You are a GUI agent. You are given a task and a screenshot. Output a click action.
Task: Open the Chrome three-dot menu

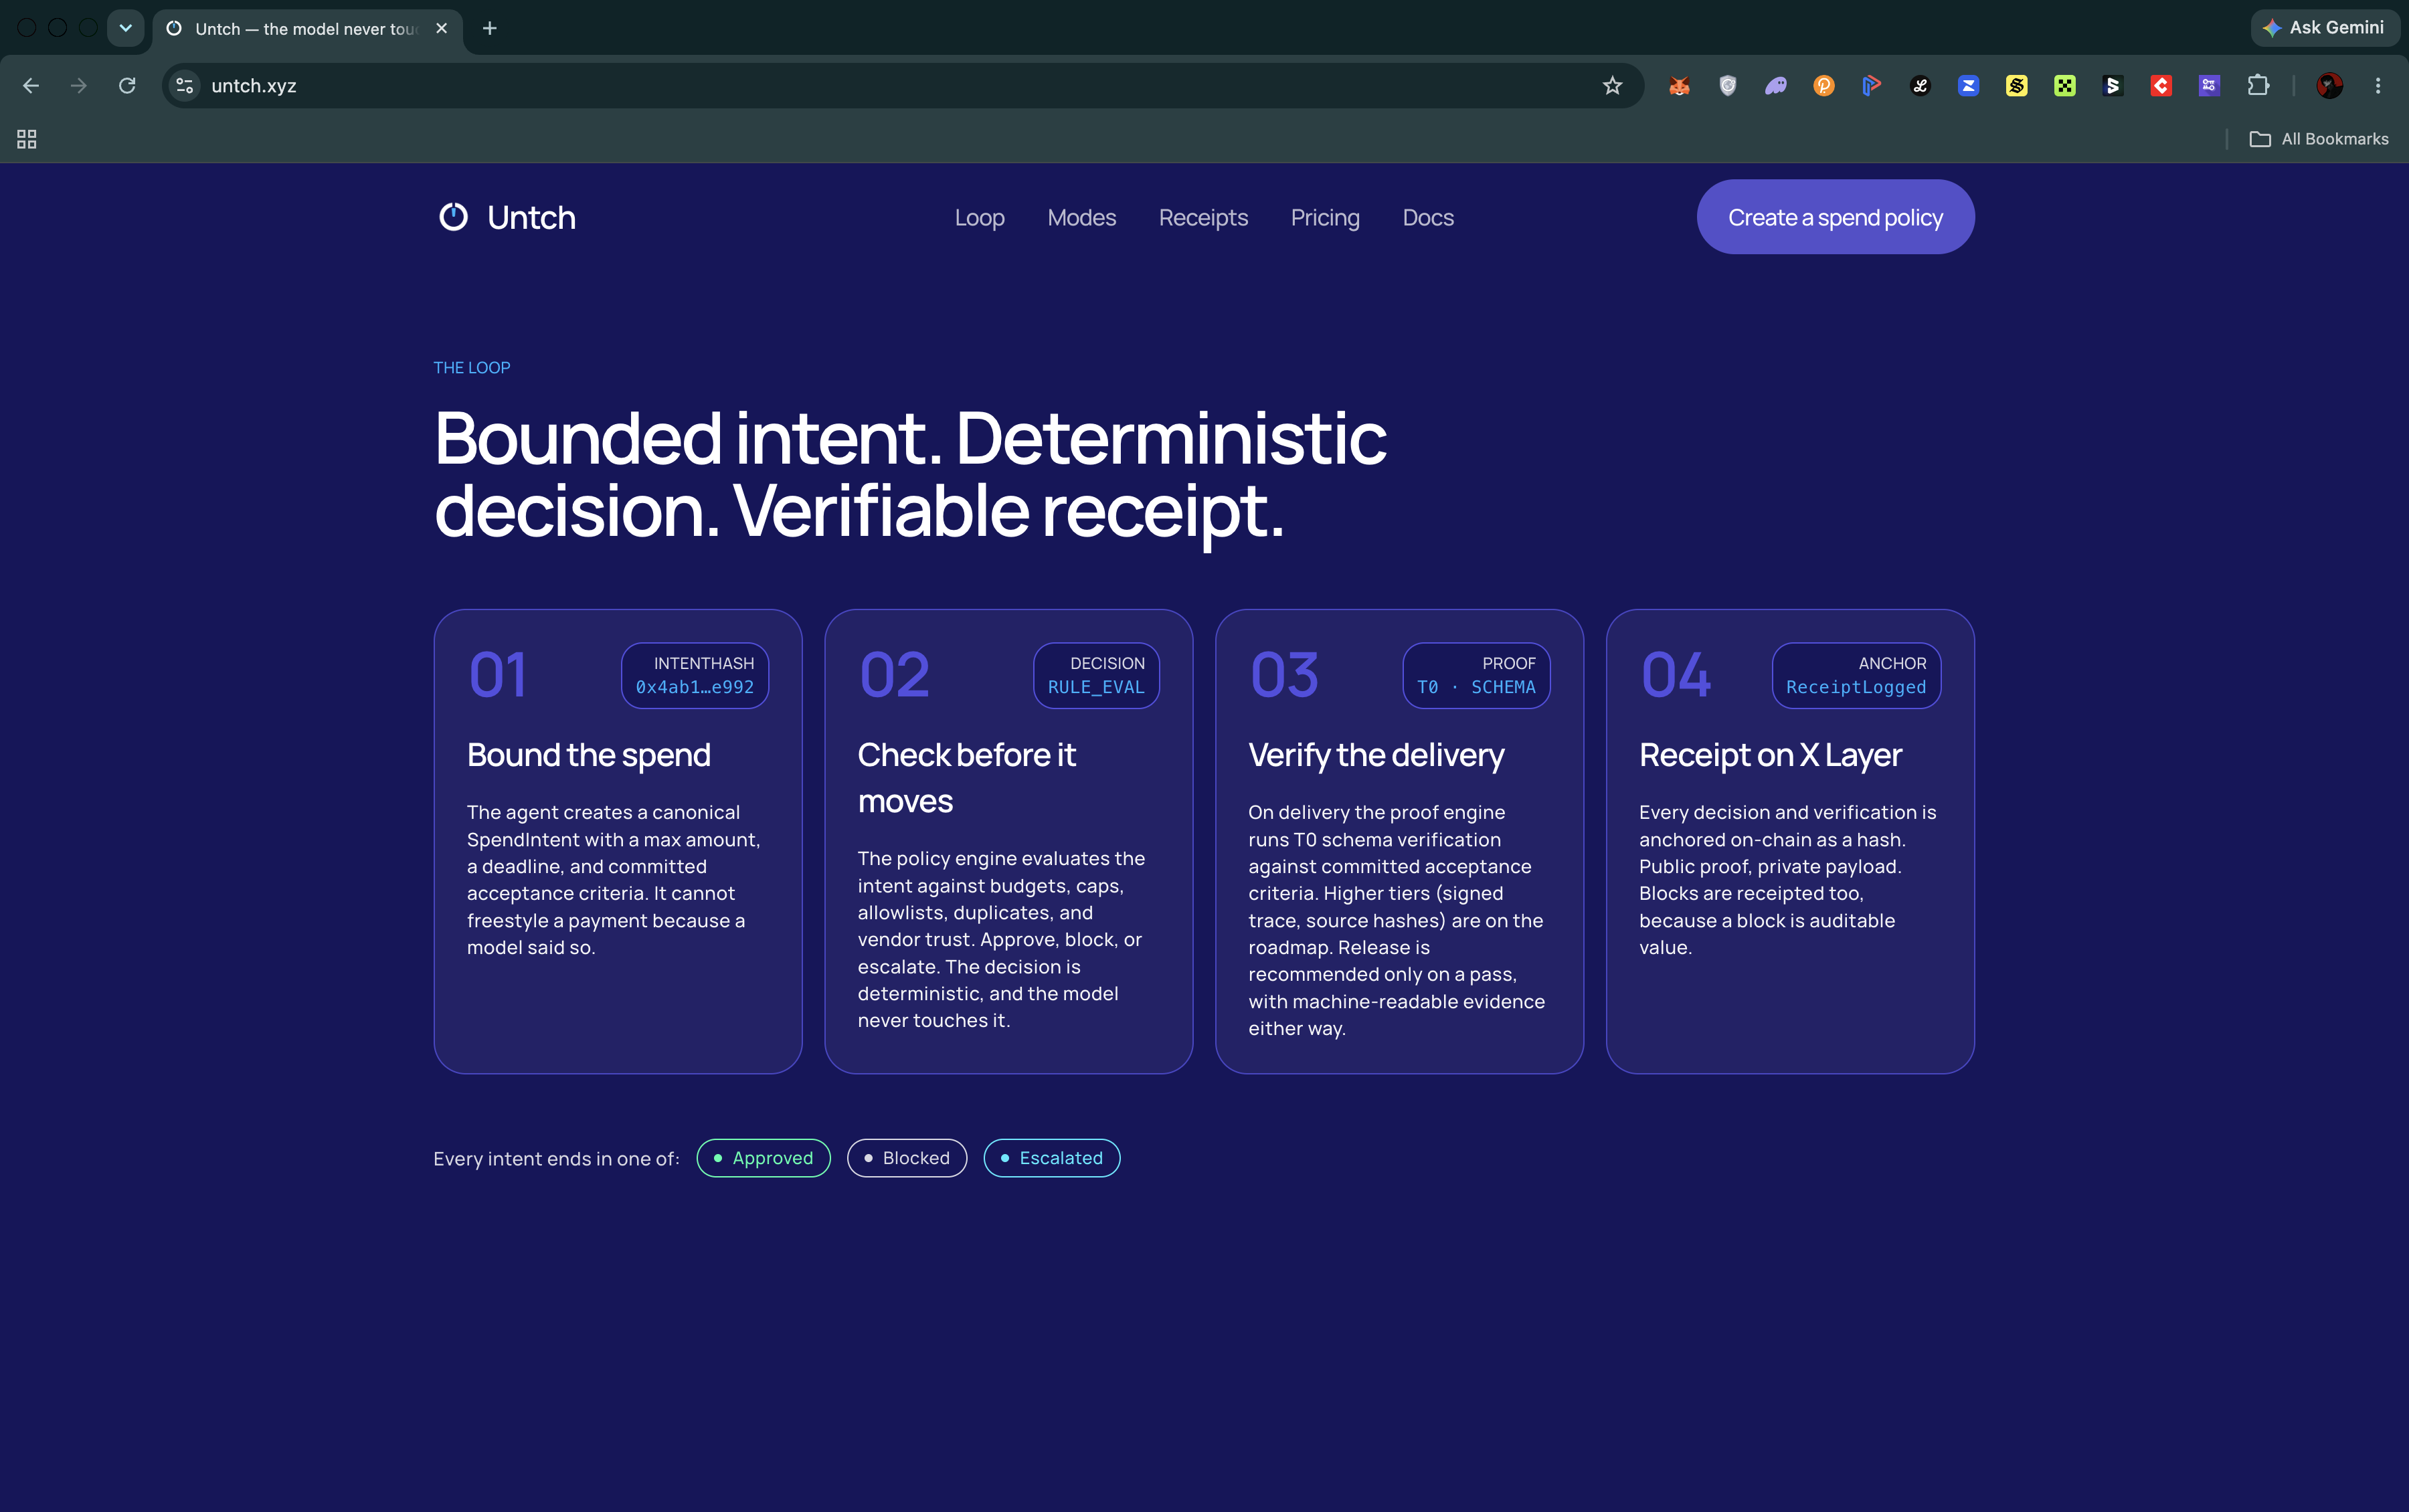(2378, 86)
